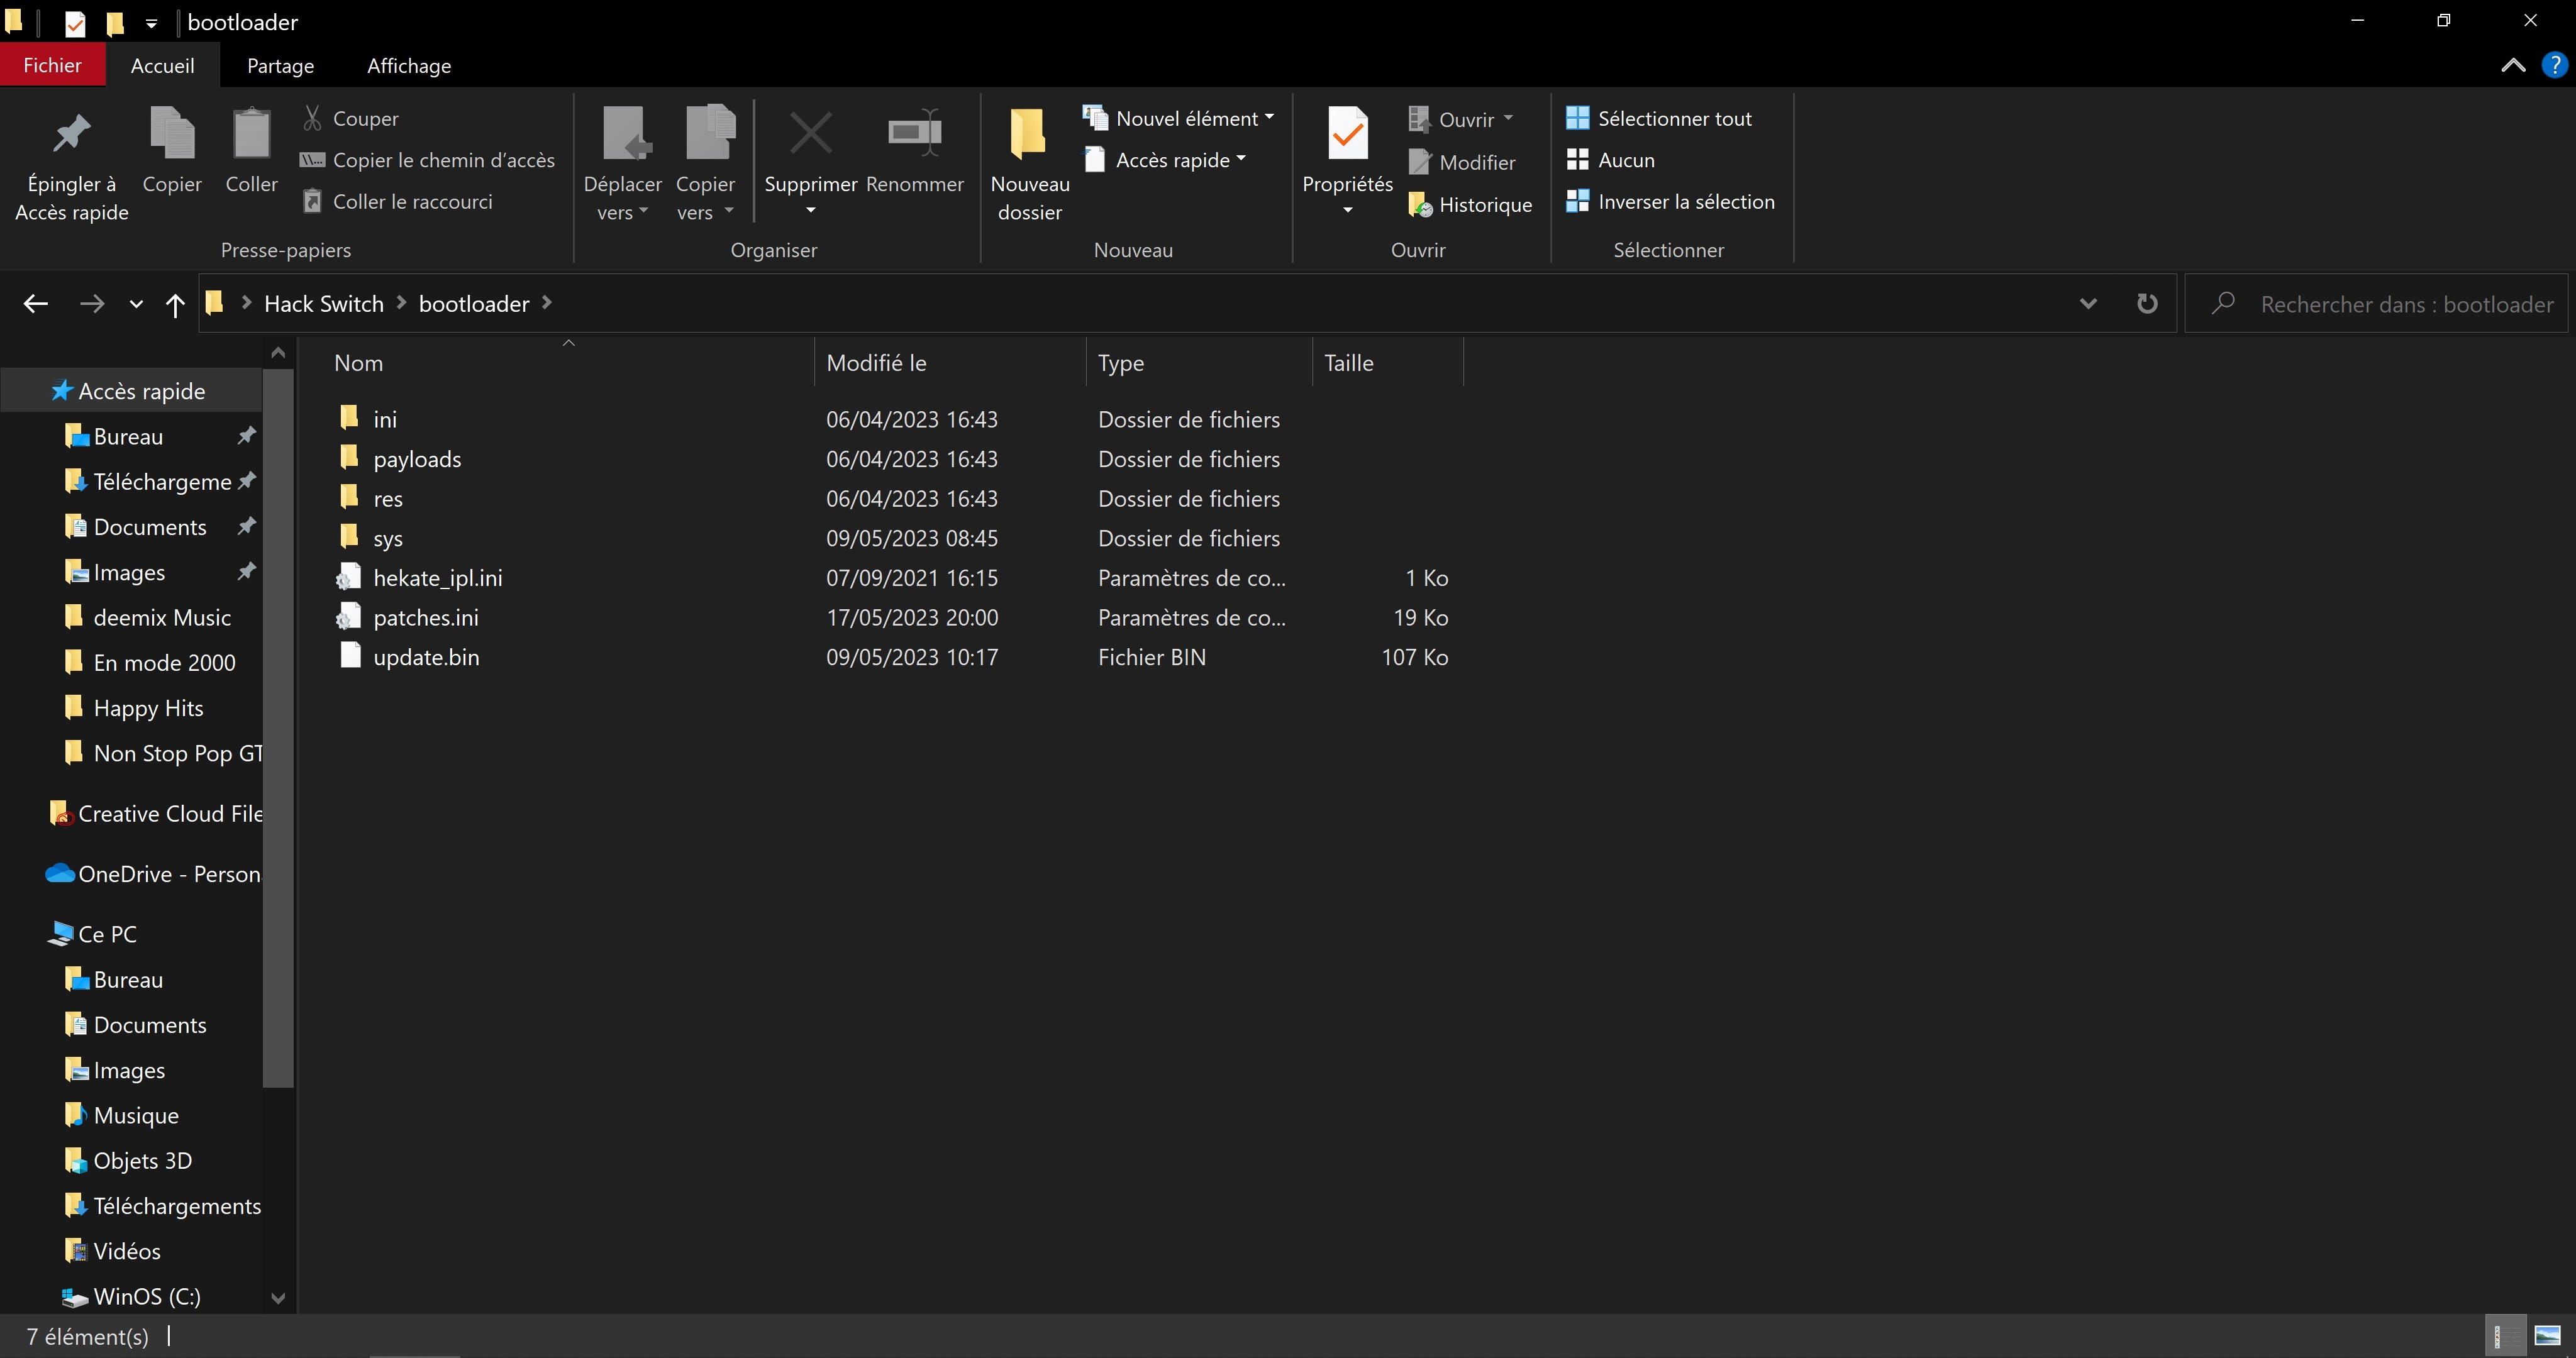The width and height of the screenshot is (2576, 1358).
Task: Open the Fichier menu
Action: click(x=52, y=66)
